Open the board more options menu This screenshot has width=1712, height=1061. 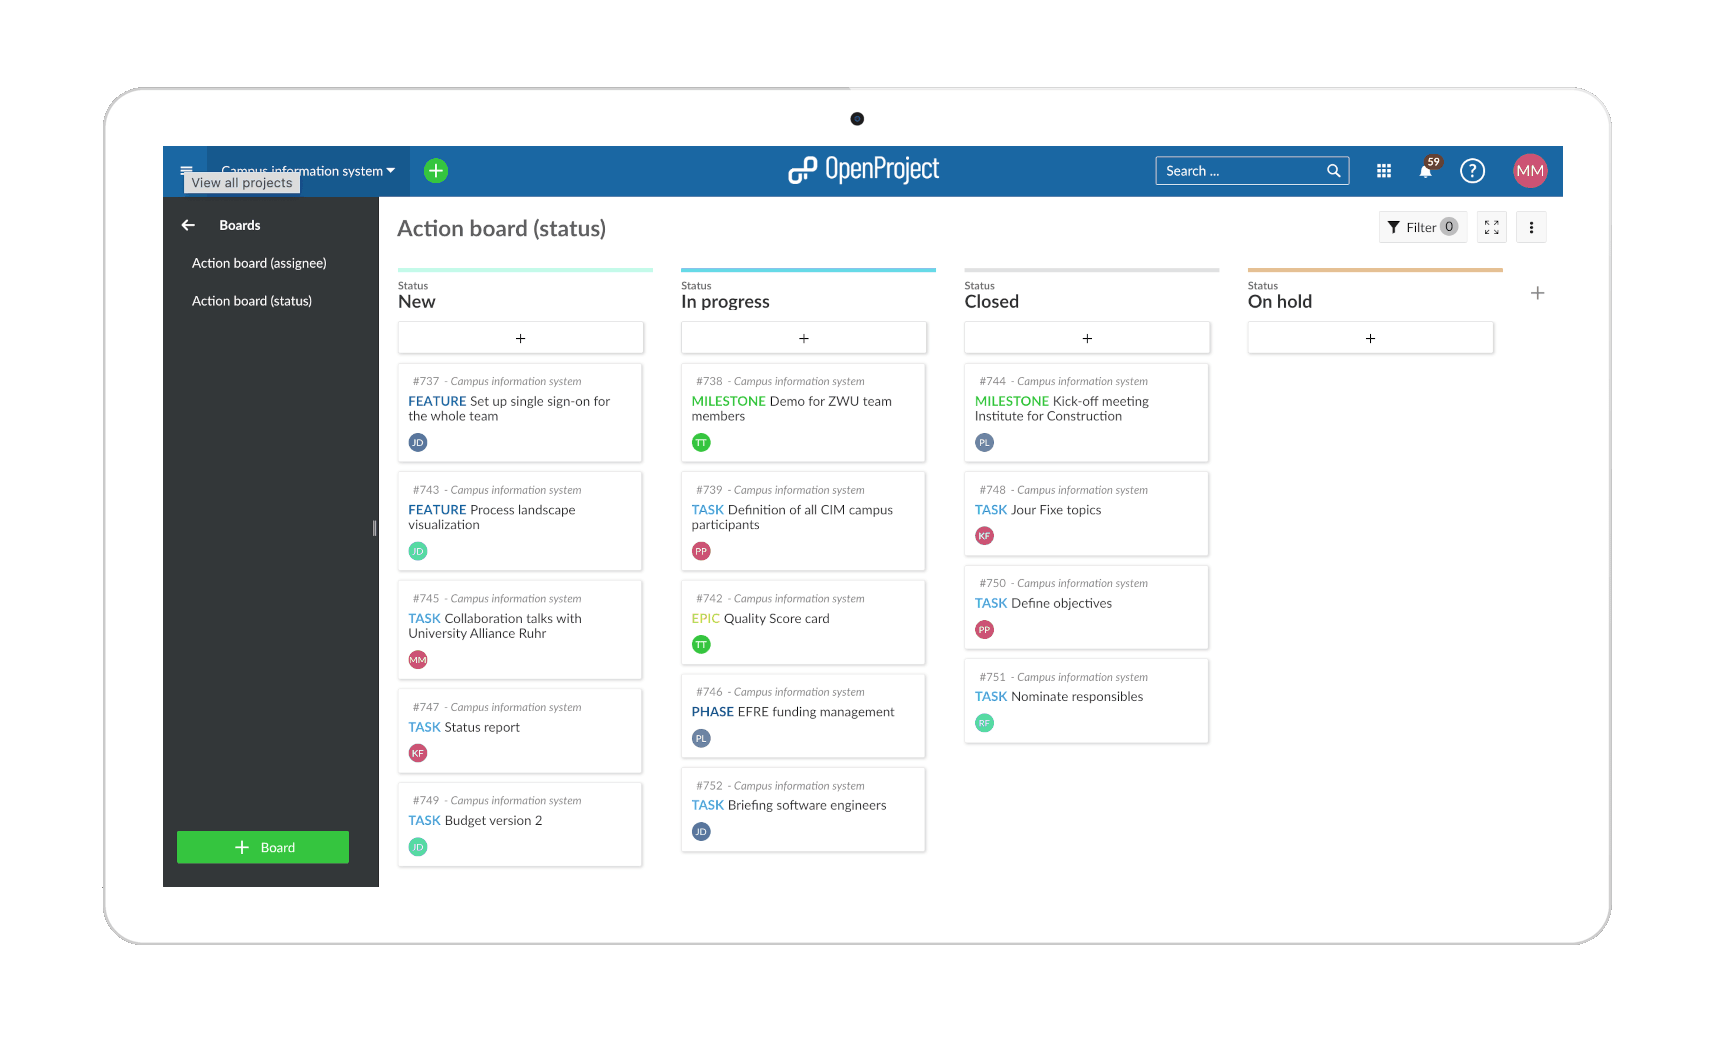pyautogui.click(x=1531, y=227)
